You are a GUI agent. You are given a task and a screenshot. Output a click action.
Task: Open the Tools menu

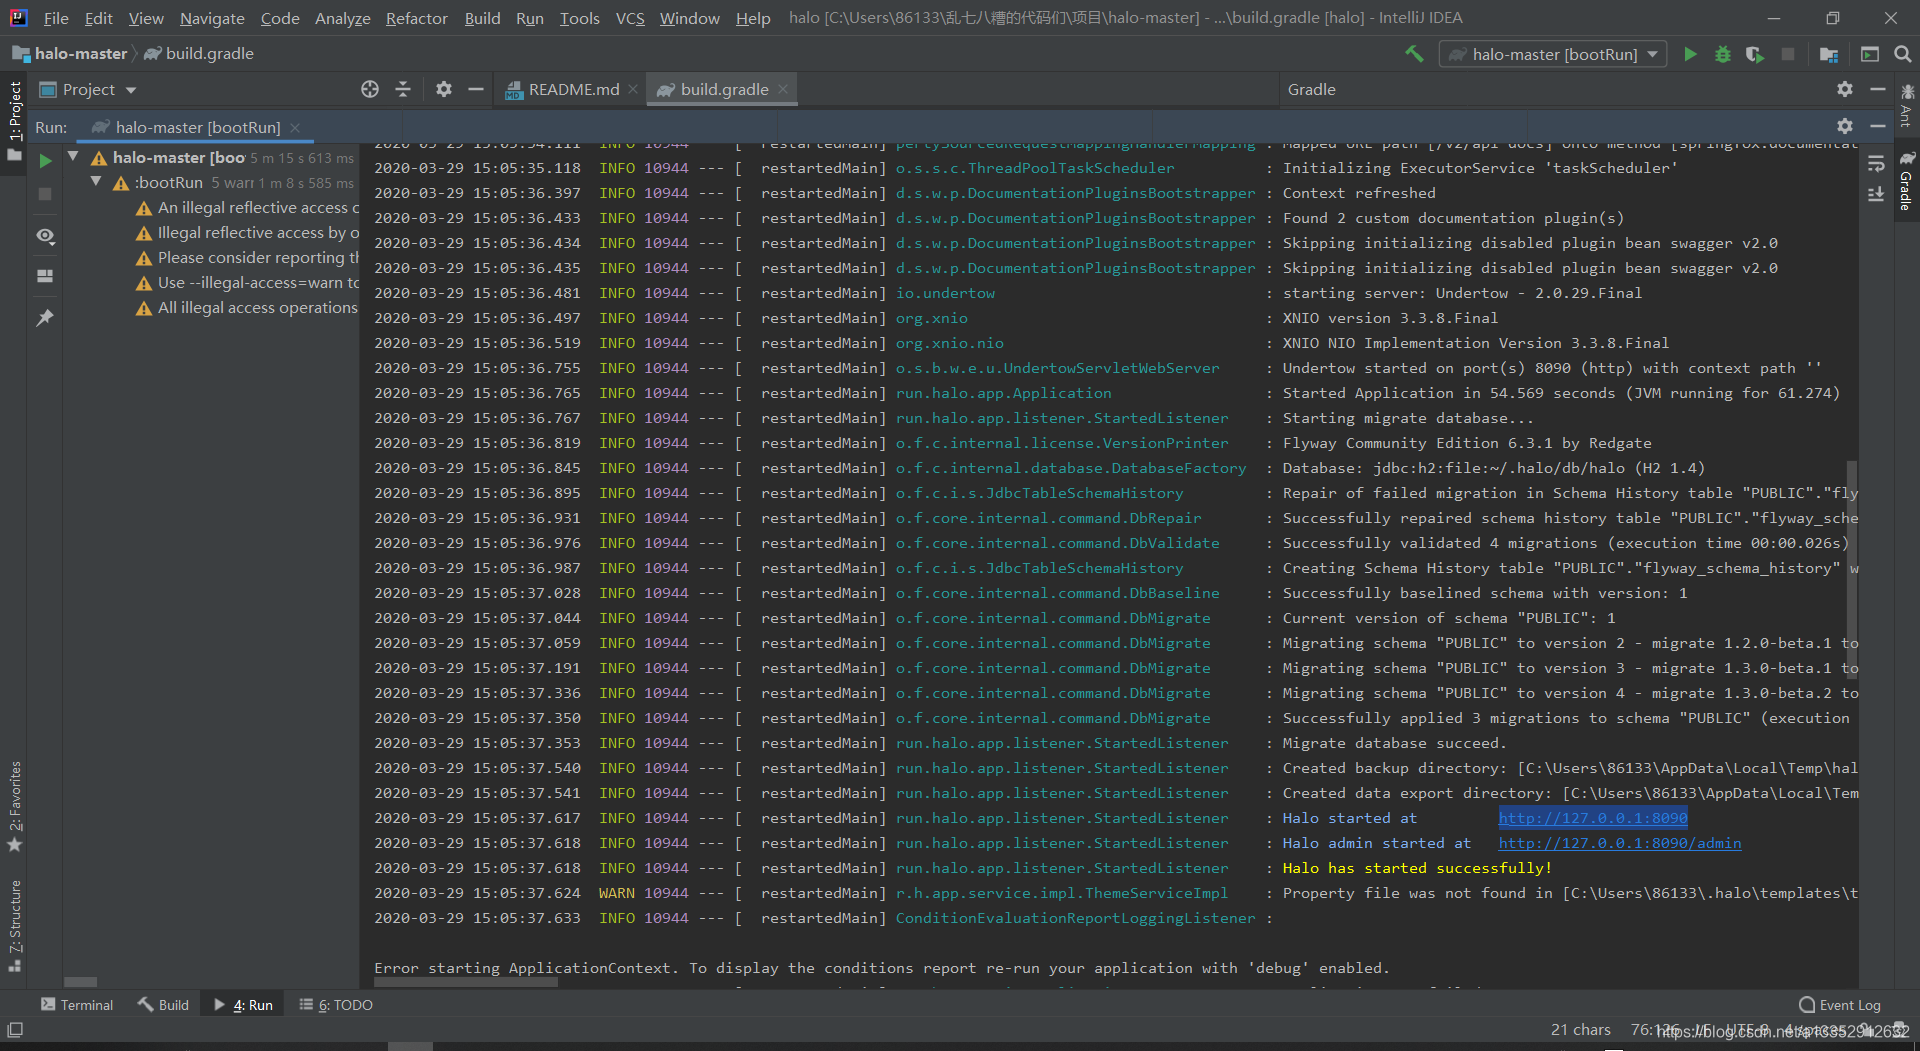(579, 18)
